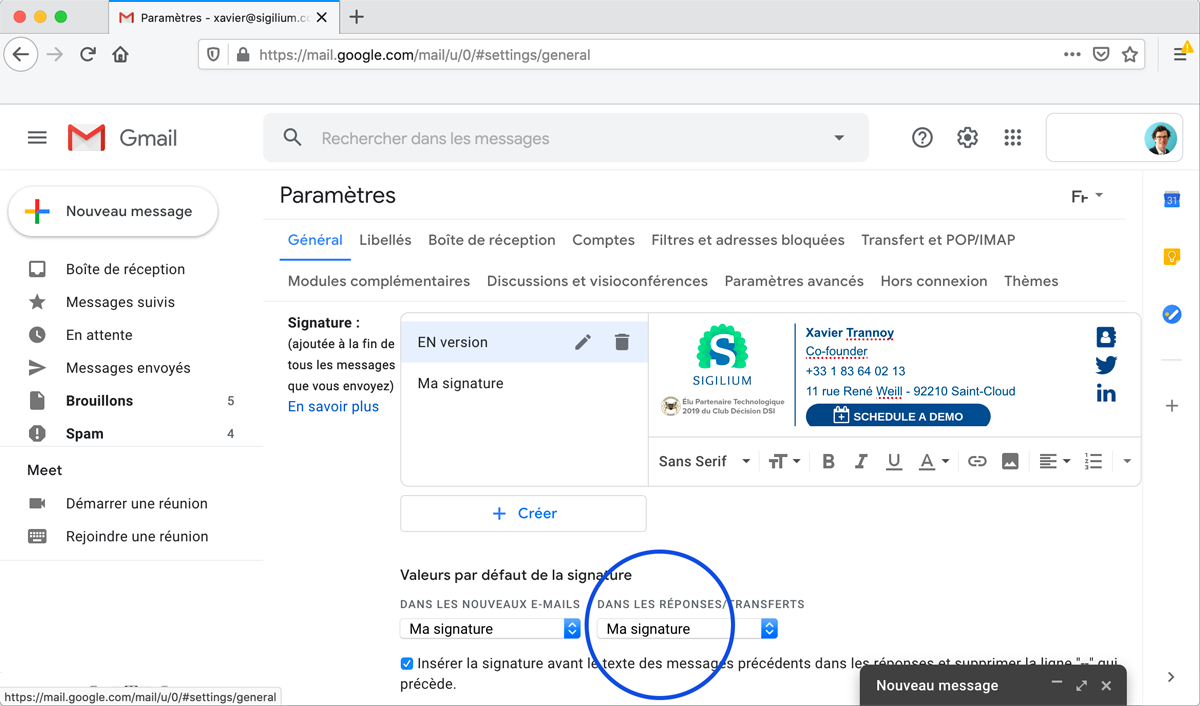The height and width of the screenshot is (706, 1200).
Task: Edit the EN version signature name
Action: [583, 342]
